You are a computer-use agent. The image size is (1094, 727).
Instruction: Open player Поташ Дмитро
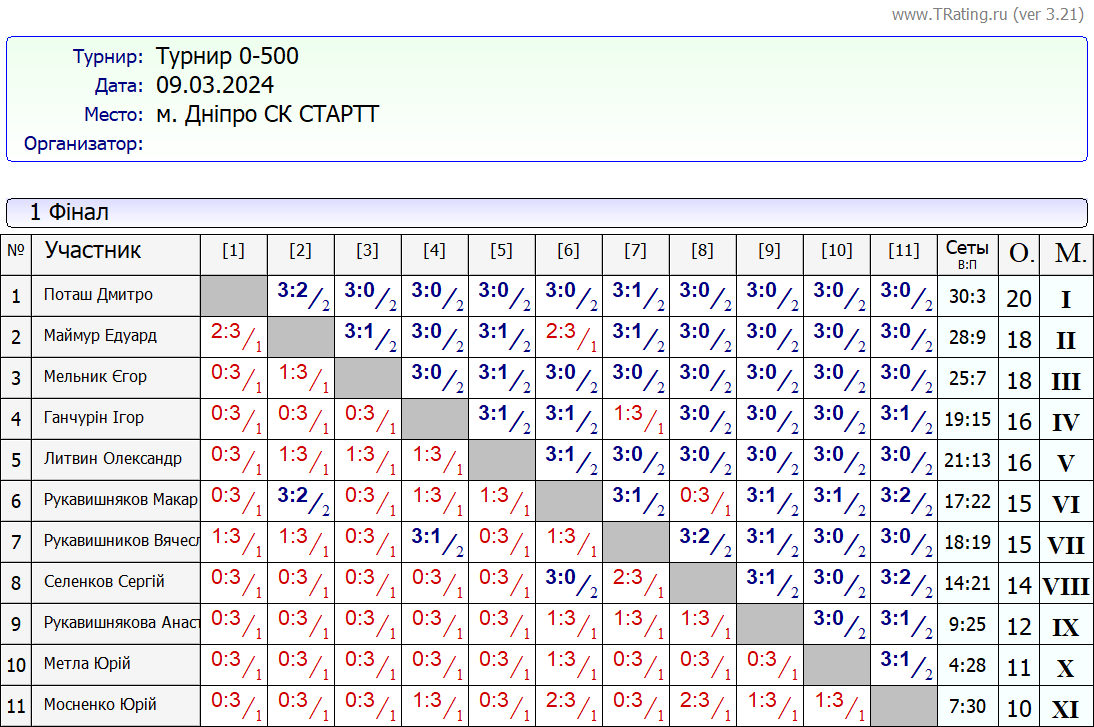(x=98, y=295)
